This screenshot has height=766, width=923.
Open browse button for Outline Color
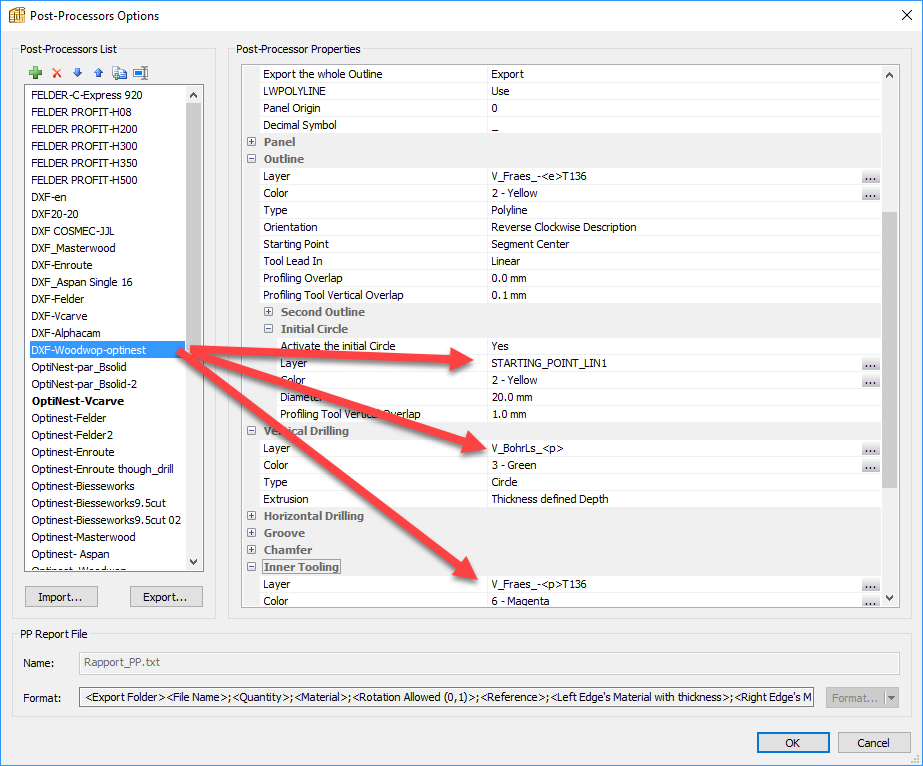(x=871, y=194)
